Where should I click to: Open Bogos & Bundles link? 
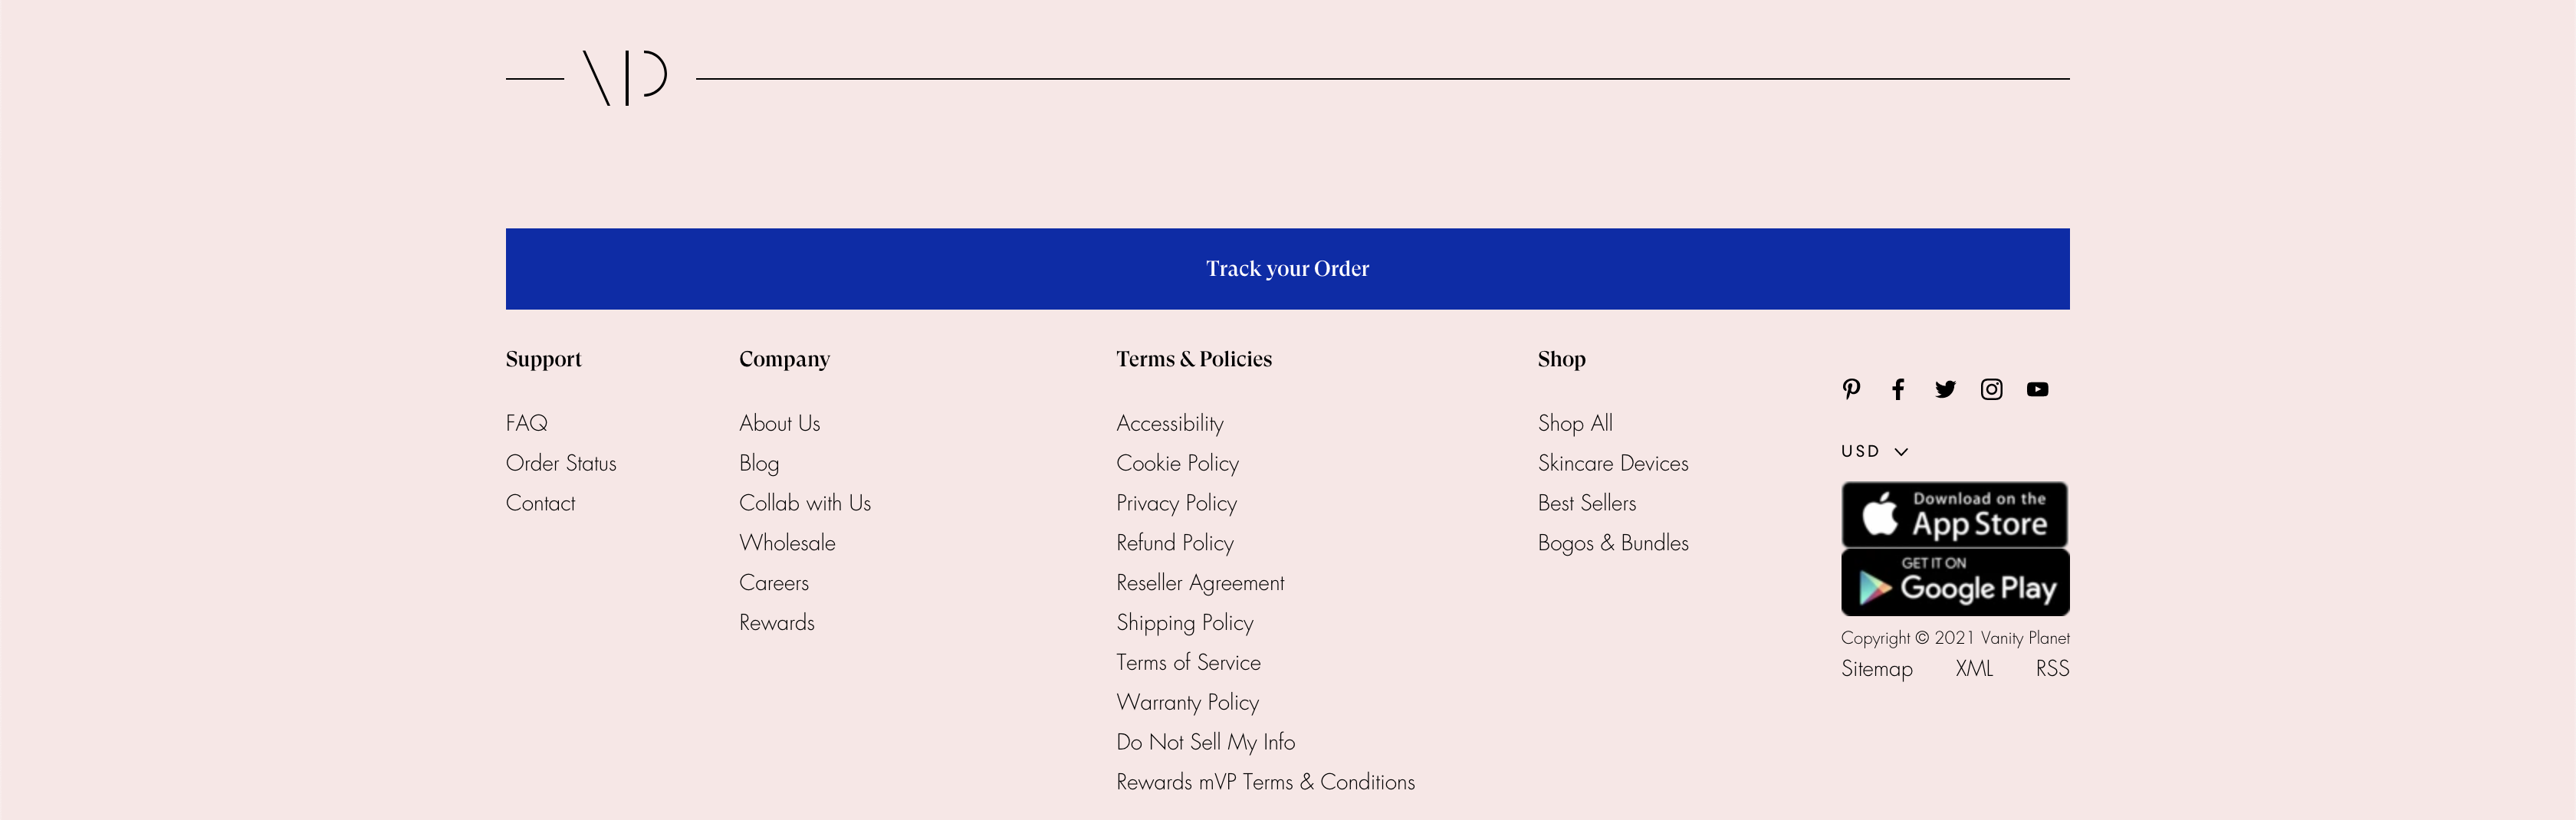click(1612, 543)
